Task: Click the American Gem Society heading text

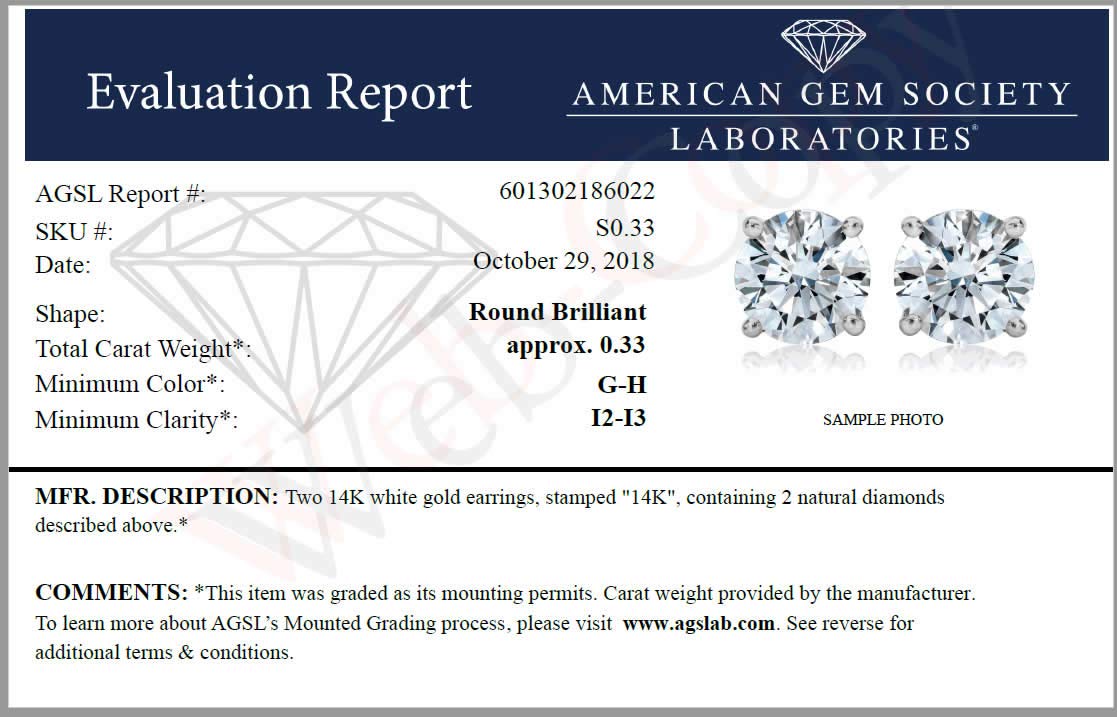Action: click(821, 94)
